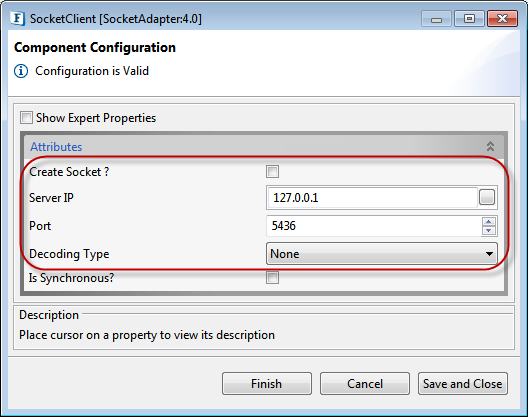Click Save and Close button
This screenshot has height=417, width=528.
click(463, 384)
